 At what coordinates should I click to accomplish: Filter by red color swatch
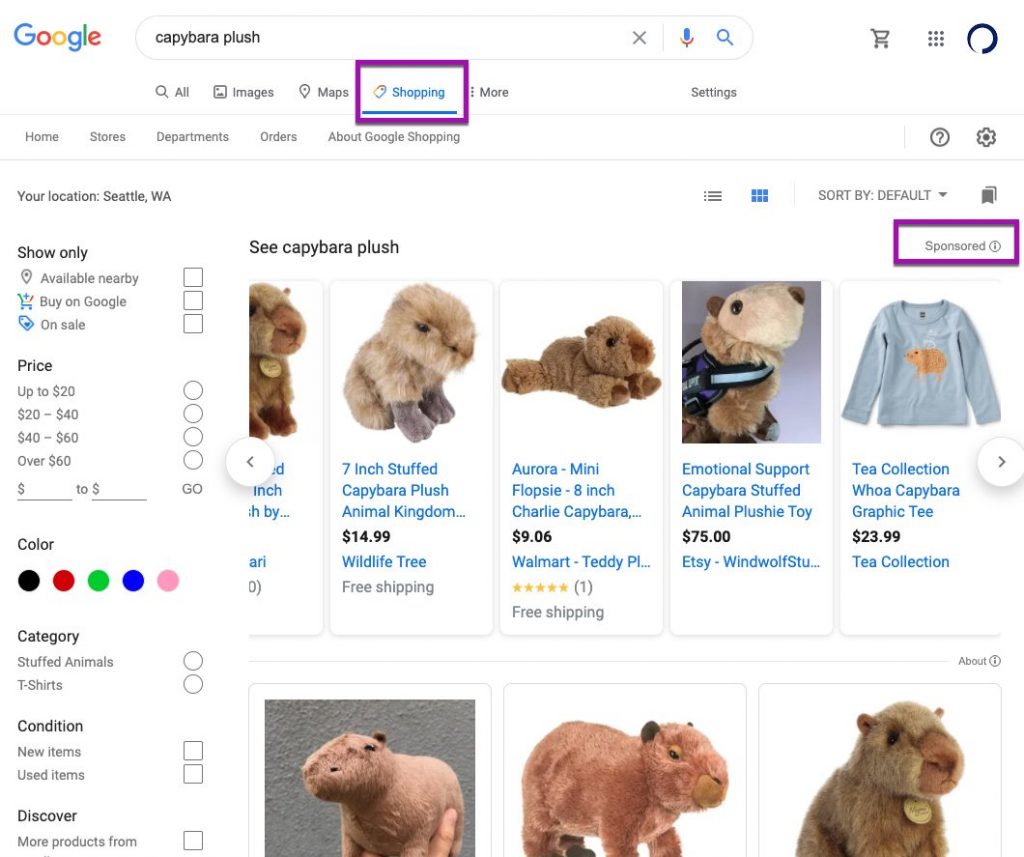click(63, 580)
